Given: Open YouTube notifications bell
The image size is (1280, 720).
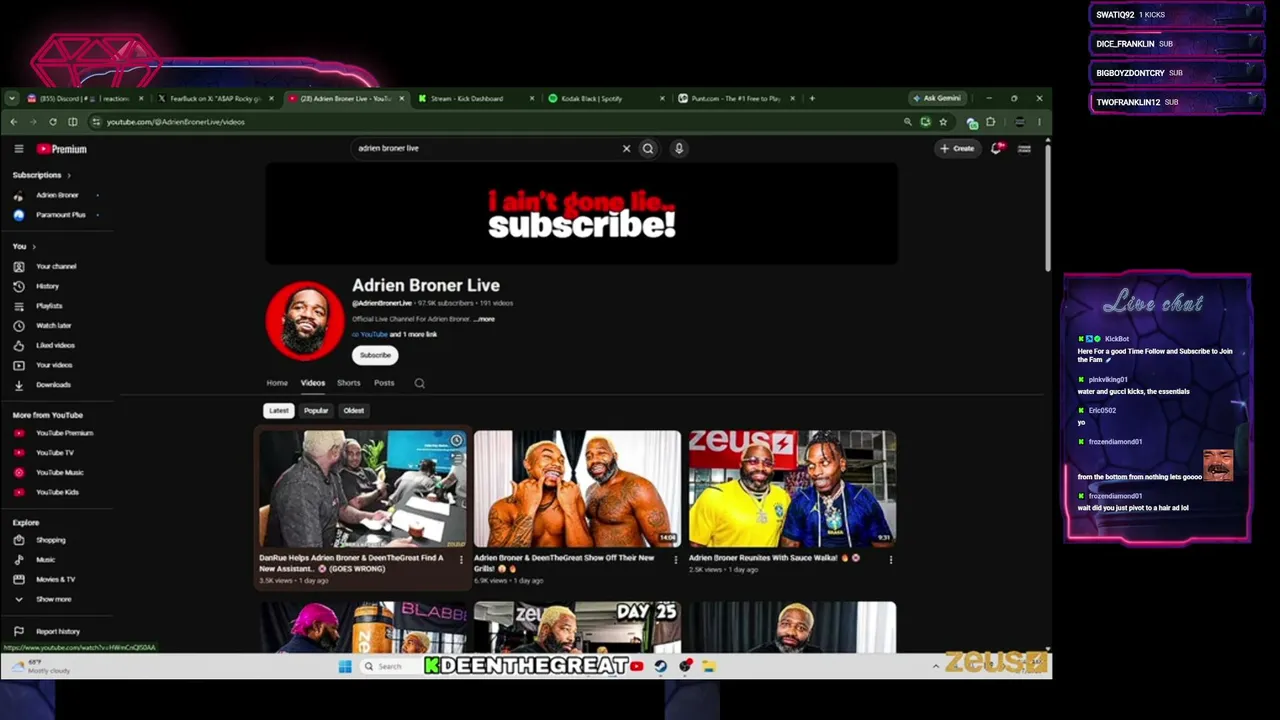Looking at the screenshot, I should [996, 148].
